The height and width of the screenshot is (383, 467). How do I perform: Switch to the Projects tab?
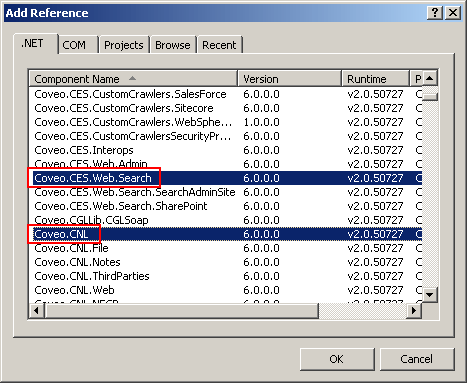[x=124, y=45]
